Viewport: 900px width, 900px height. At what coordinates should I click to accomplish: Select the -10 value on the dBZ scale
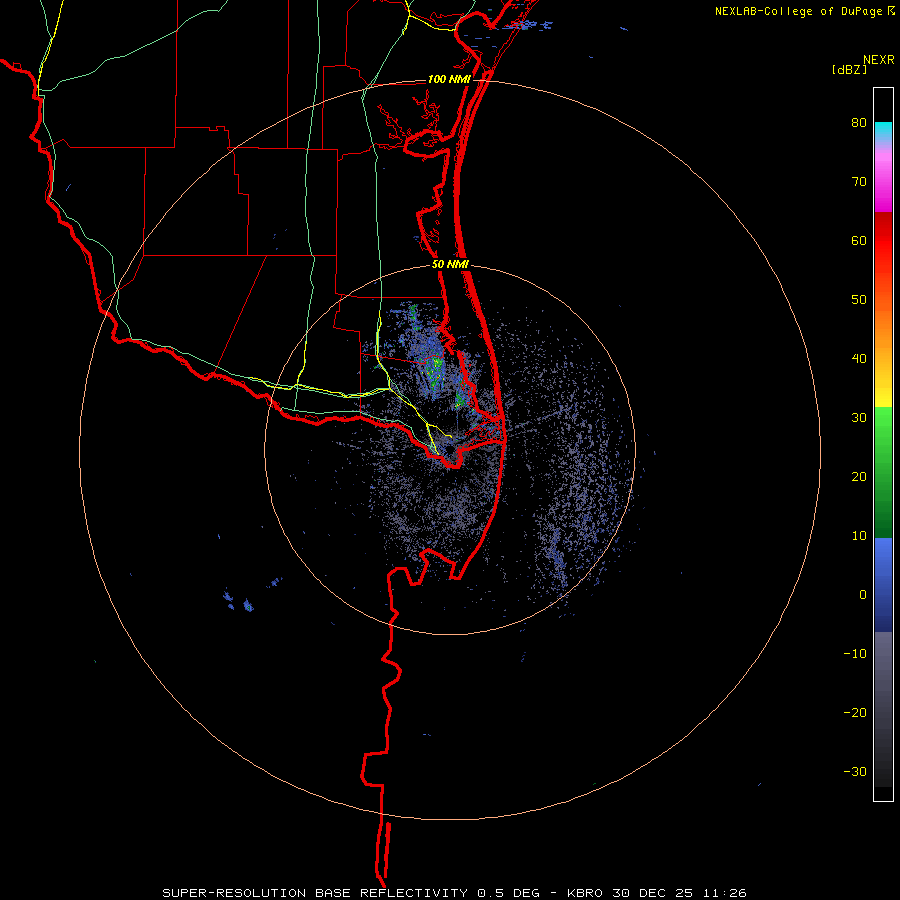[x=855, y=654]
